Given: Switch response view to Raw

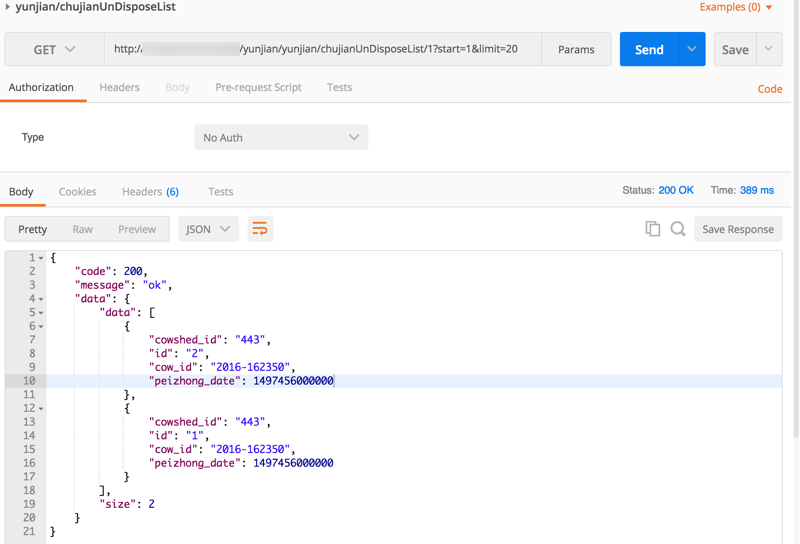Looking at the screenshot, I should point(82,229).
